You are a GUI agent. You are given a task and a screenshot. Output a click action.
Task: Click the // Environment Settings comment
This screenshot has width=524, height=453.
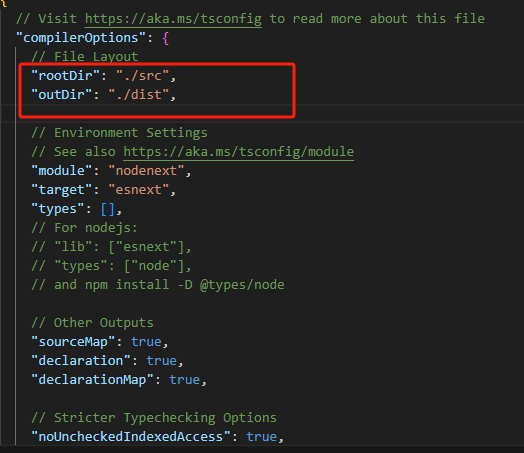coord(119,133)
